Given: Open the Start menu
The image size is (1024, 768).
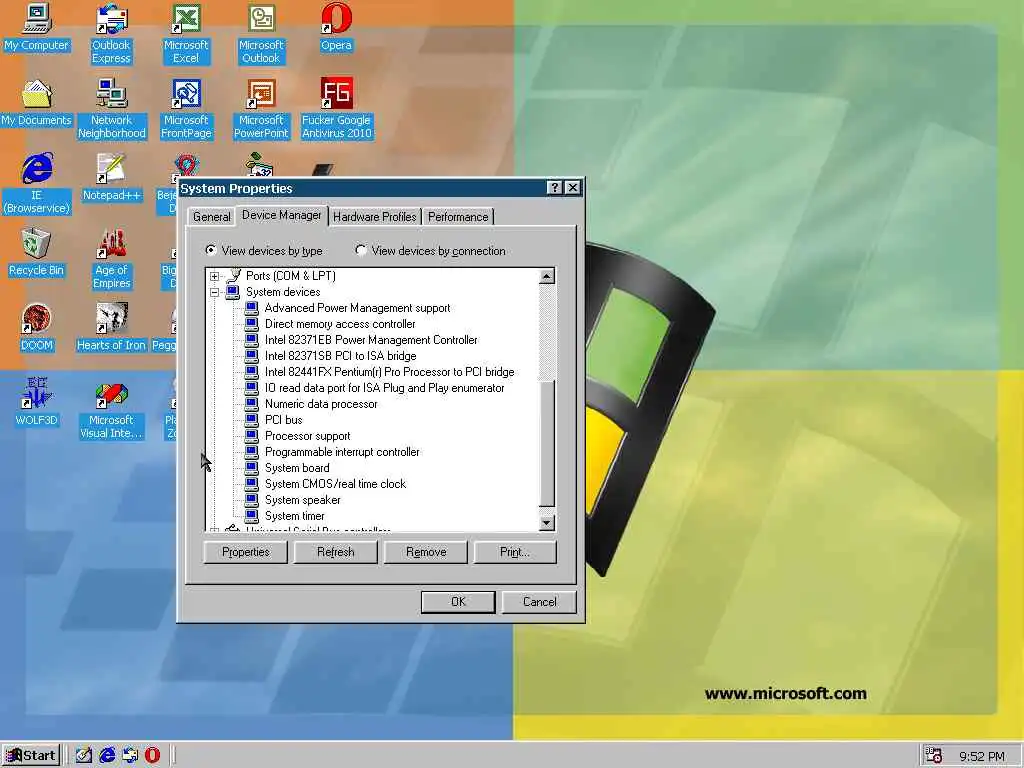Looking at the screenshot, I should tap(31, 756).
